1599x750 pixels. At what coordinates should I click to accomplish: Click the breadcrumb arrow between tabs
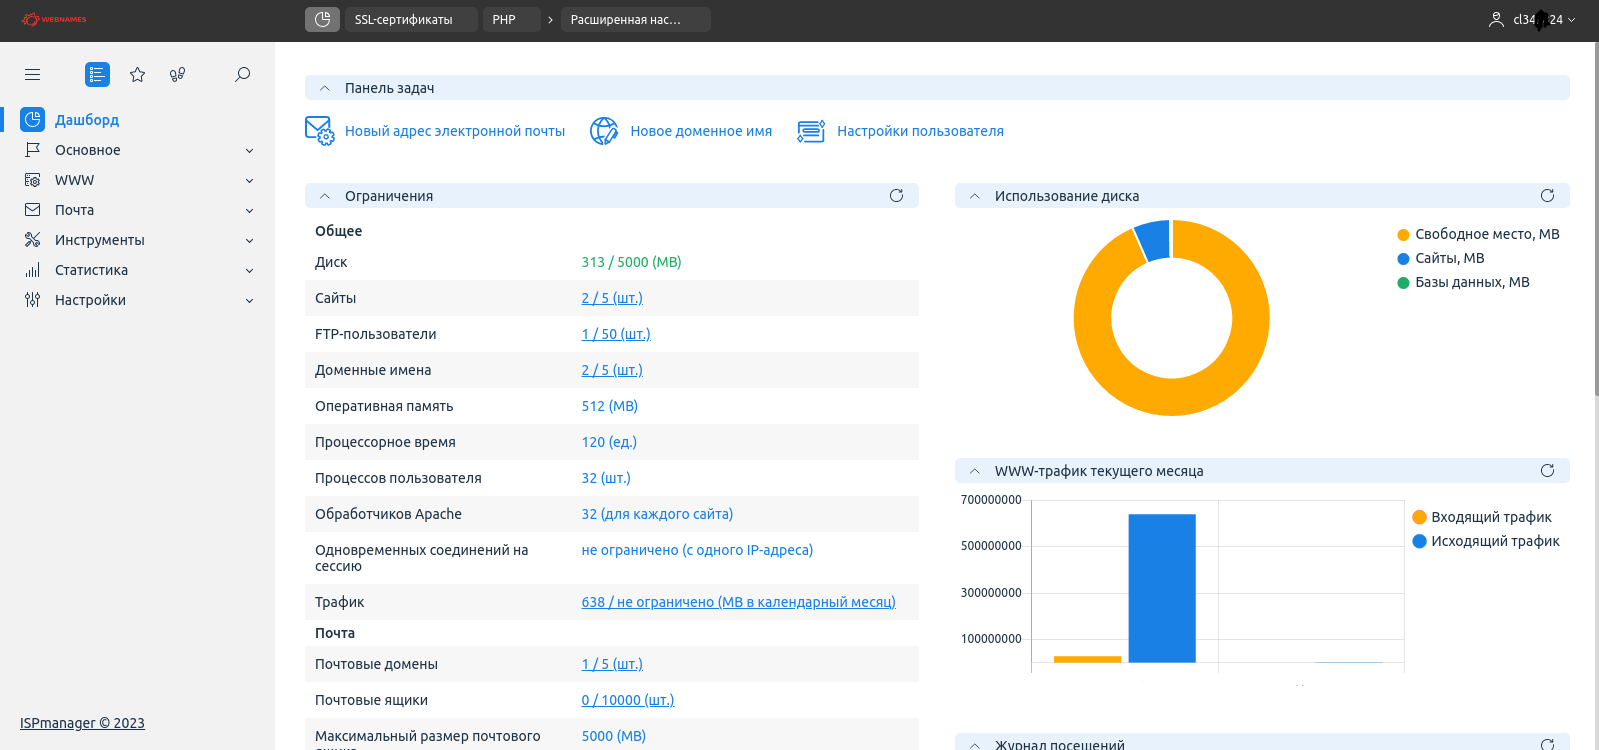550,20
